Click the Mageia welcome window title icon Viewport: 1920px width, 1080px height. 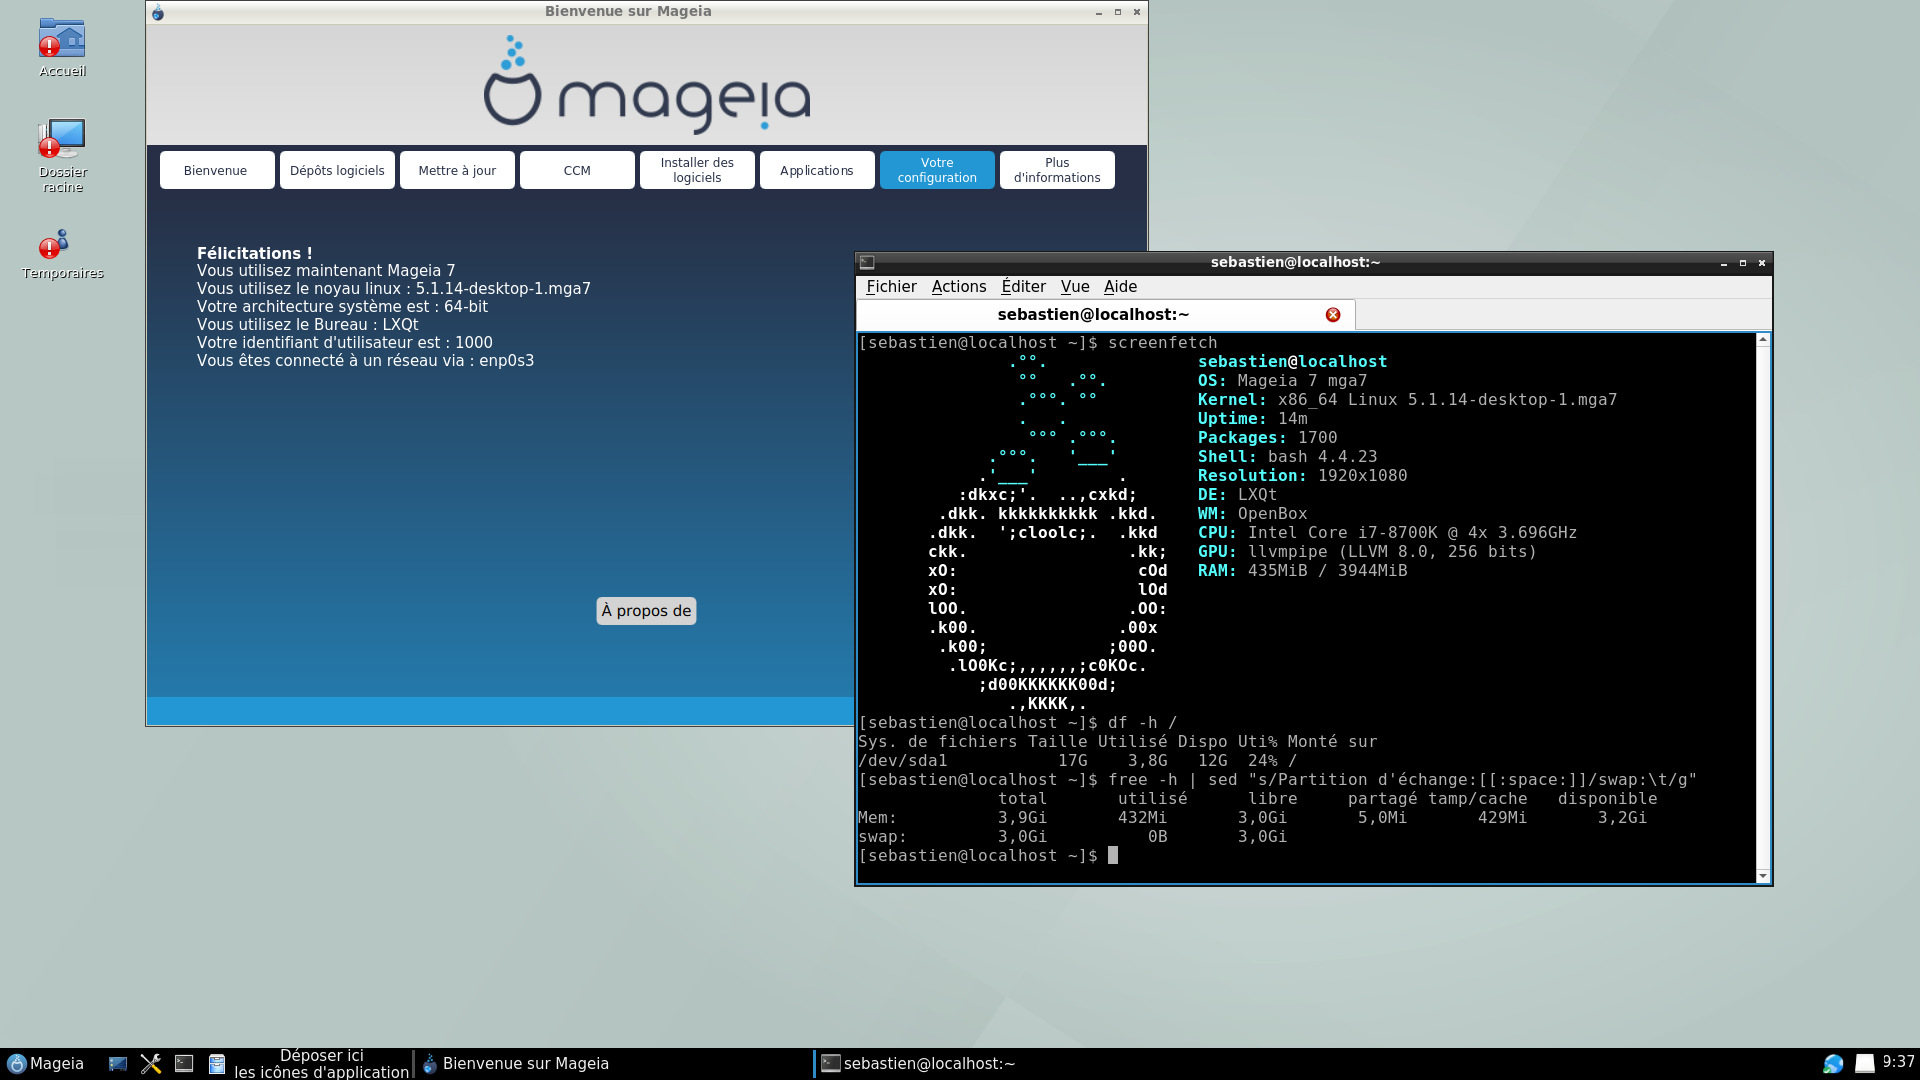point(158,12)
